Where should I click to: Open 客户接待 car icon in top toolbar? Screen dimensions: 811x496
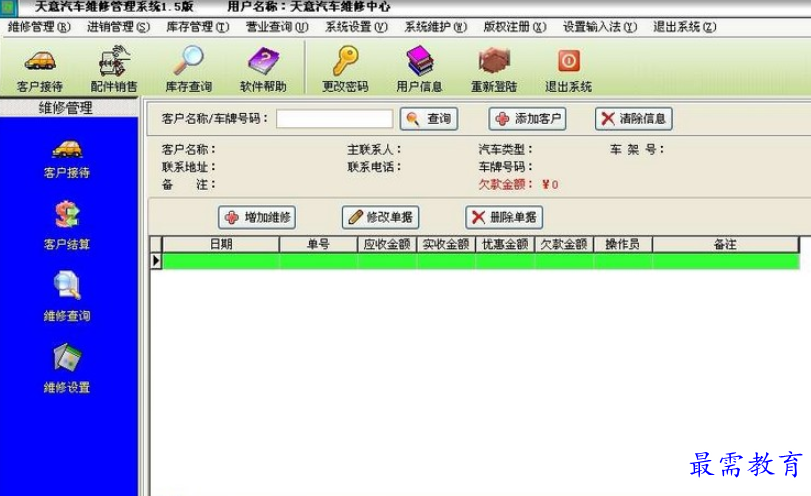pyautogui.click(x=40, y=70)
